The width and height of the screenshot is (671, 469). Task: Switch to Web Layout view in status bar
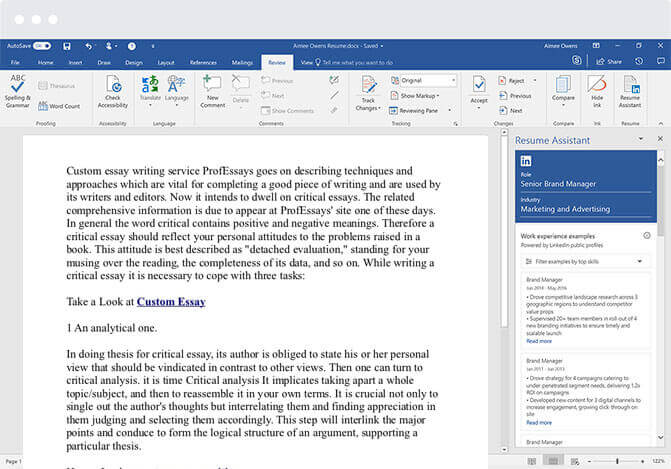click(x=575, y=461)
